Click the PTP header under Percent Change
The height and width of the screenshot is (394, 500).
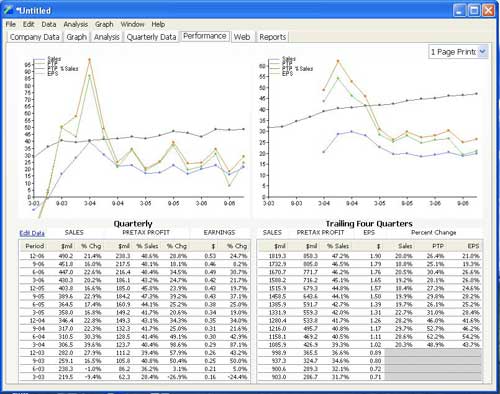[438, 246]
